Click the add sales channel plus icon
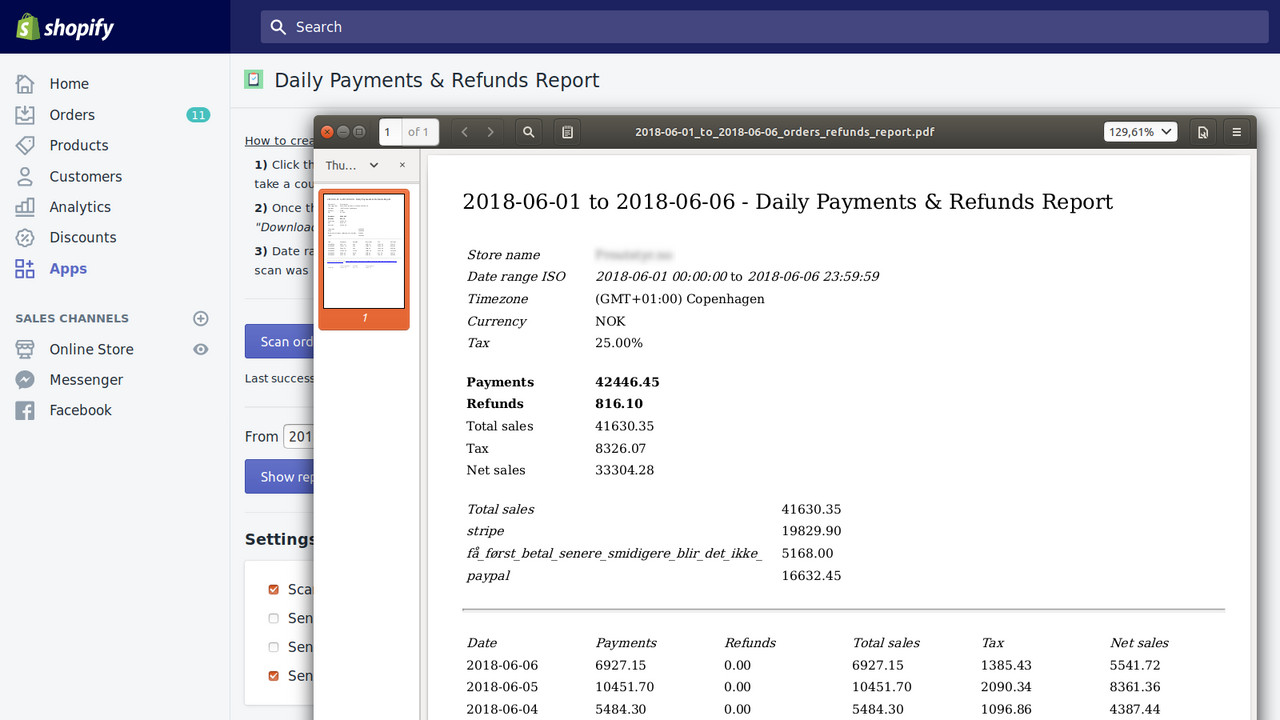 [201, 318]
